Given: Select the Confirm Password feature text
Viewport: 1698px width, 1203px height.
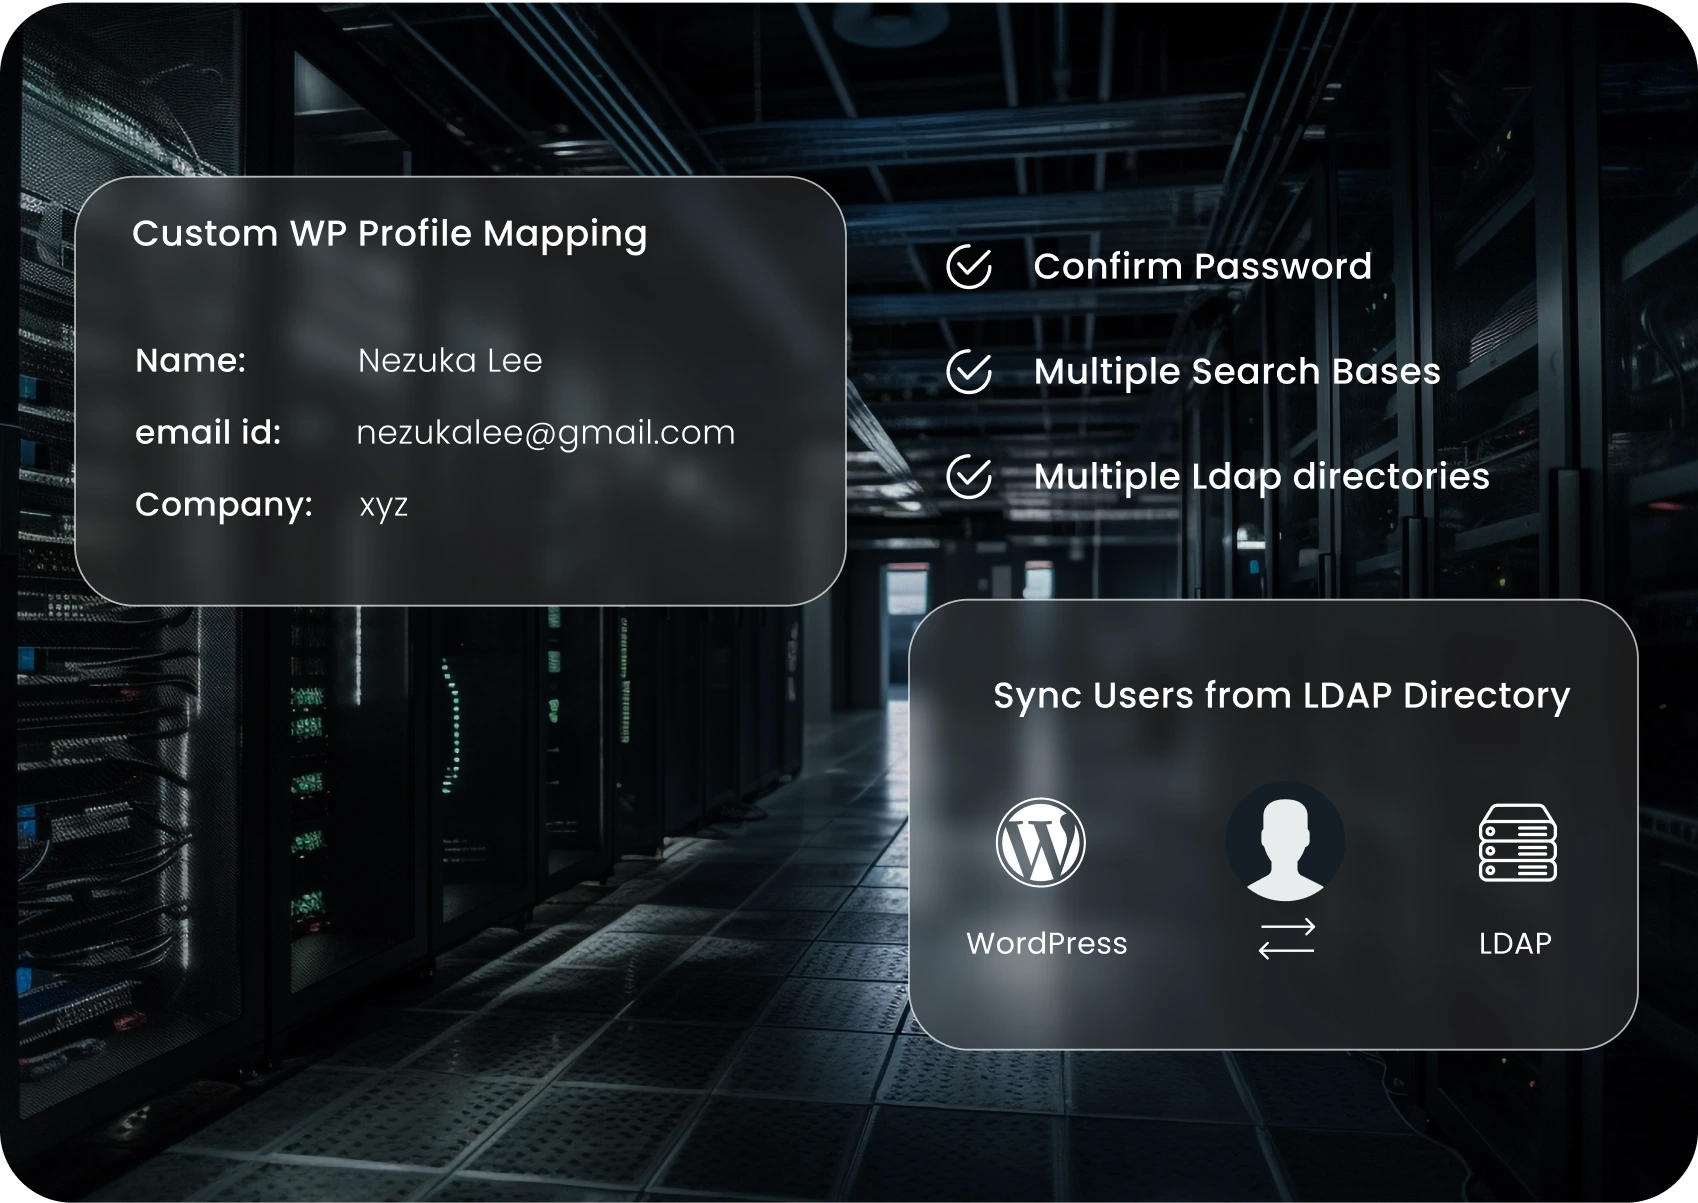Looking at the screenshot, I should tap(1202, 266).
